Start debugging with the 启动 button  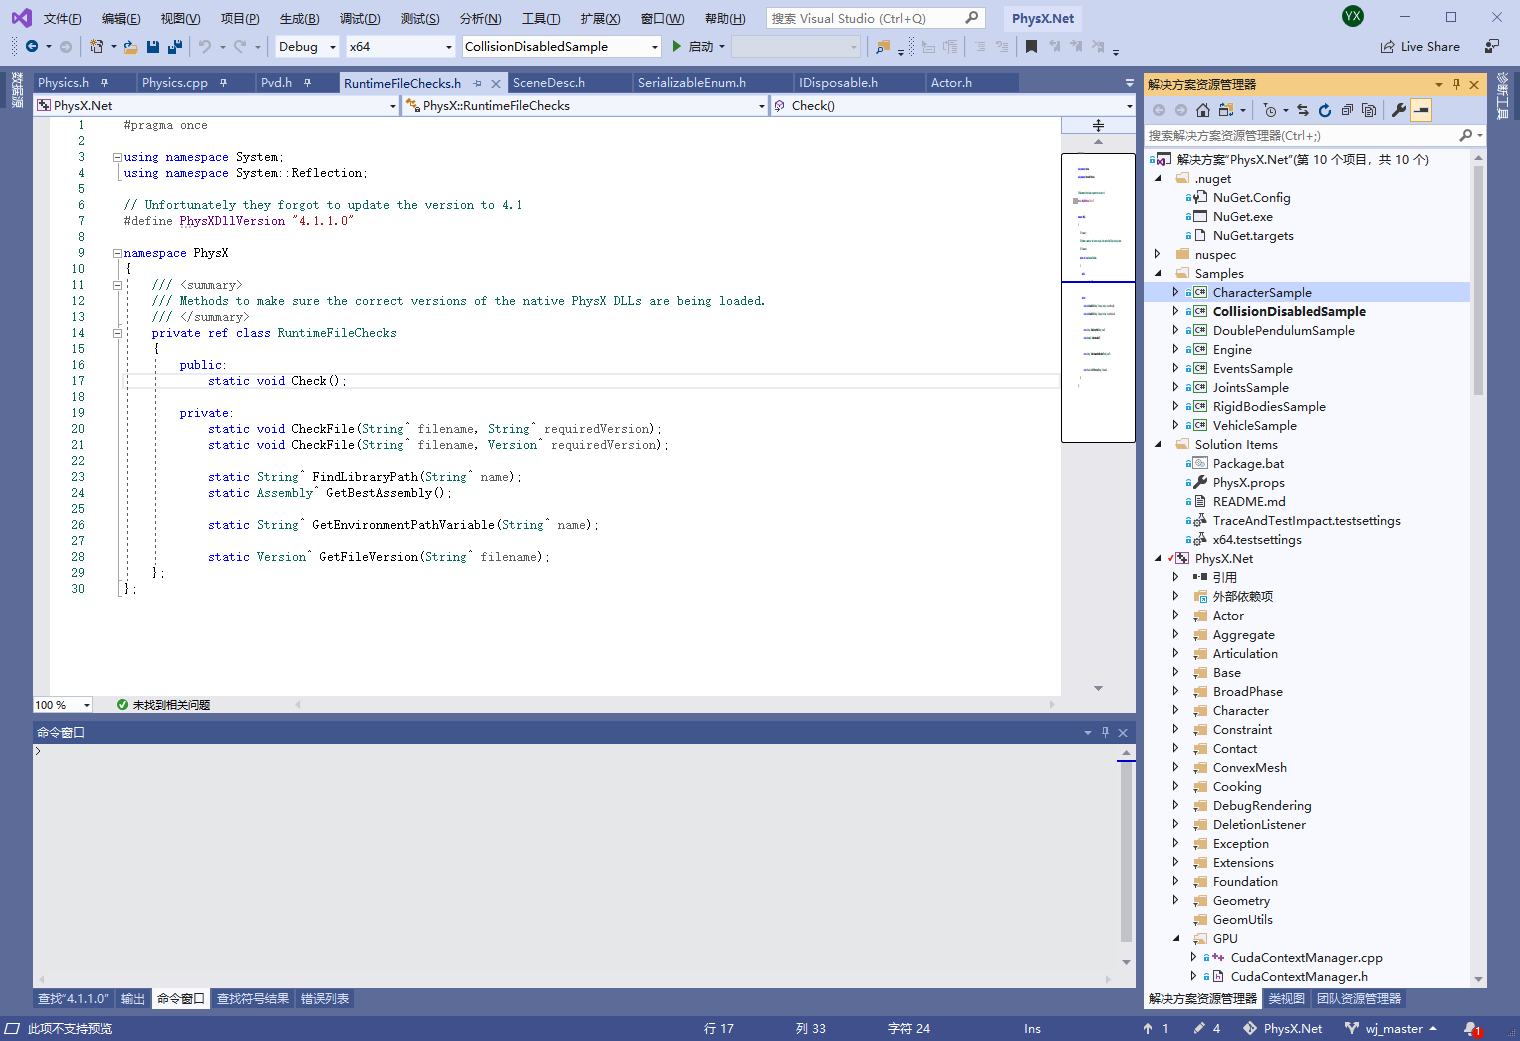click(x=698, y=46)
